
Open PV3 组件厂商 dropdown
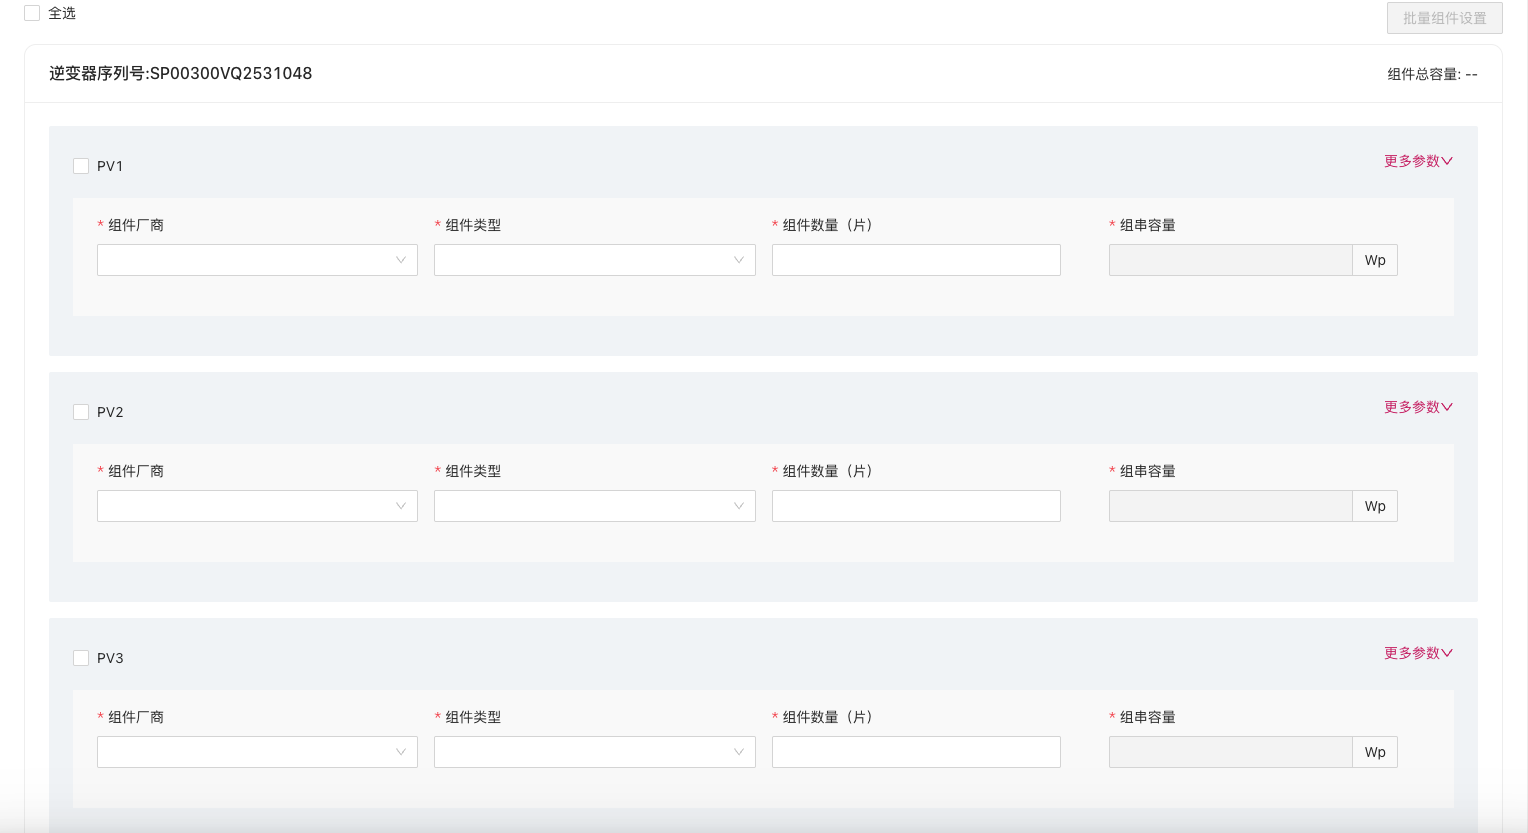(x=257, y=752)
